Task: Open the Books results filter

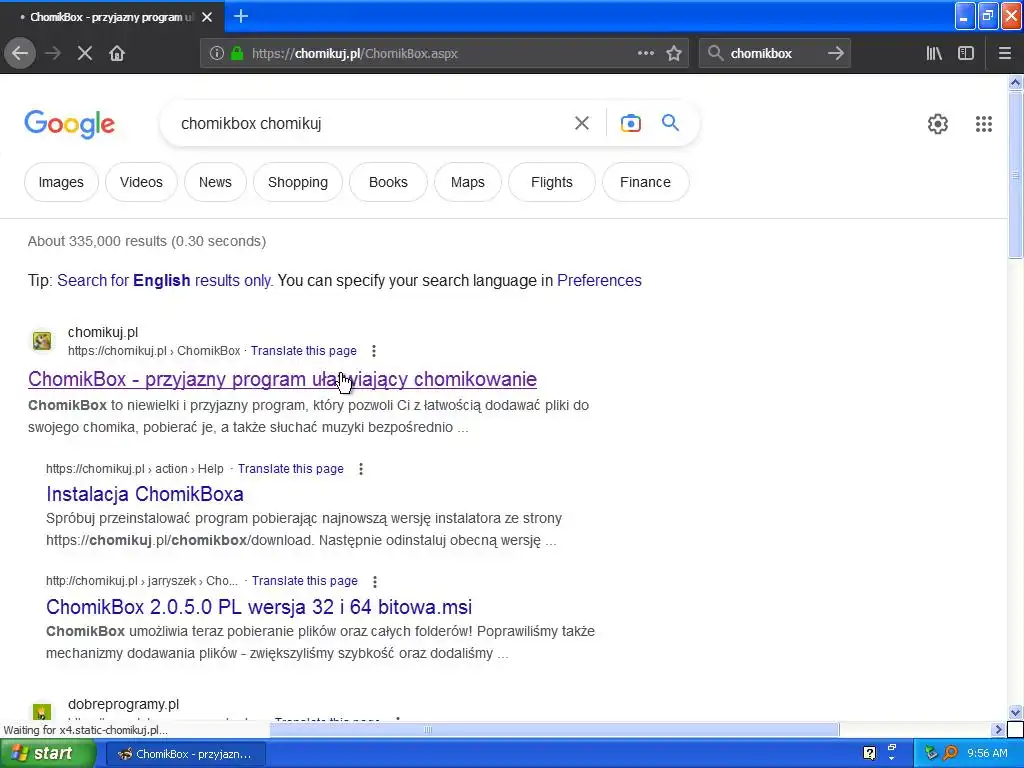Action: tap(389, 182)
